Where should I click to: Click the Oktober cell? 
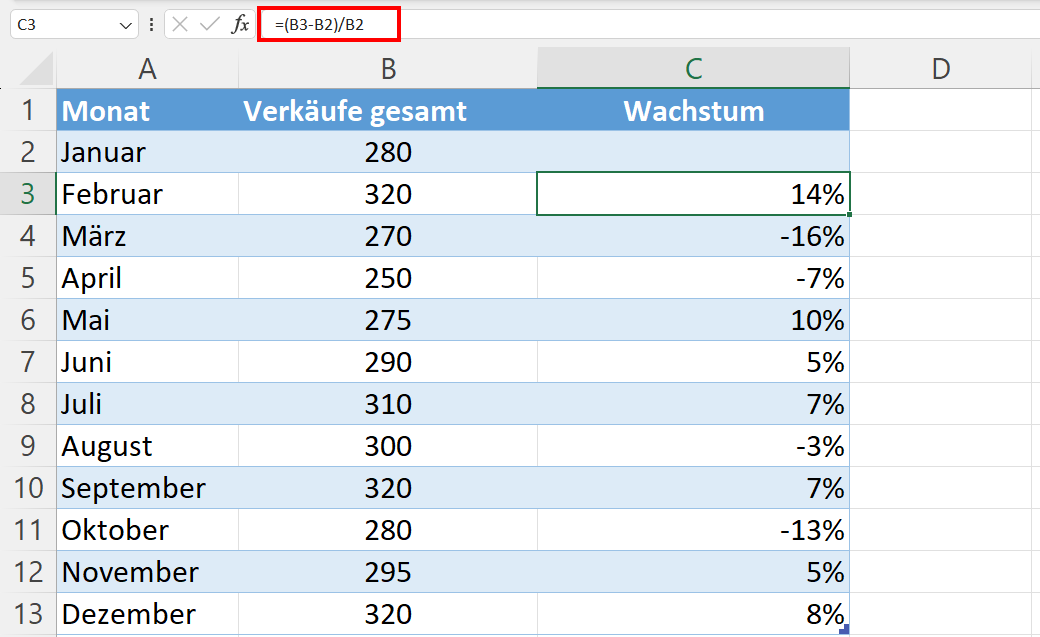tap(147, 530)
